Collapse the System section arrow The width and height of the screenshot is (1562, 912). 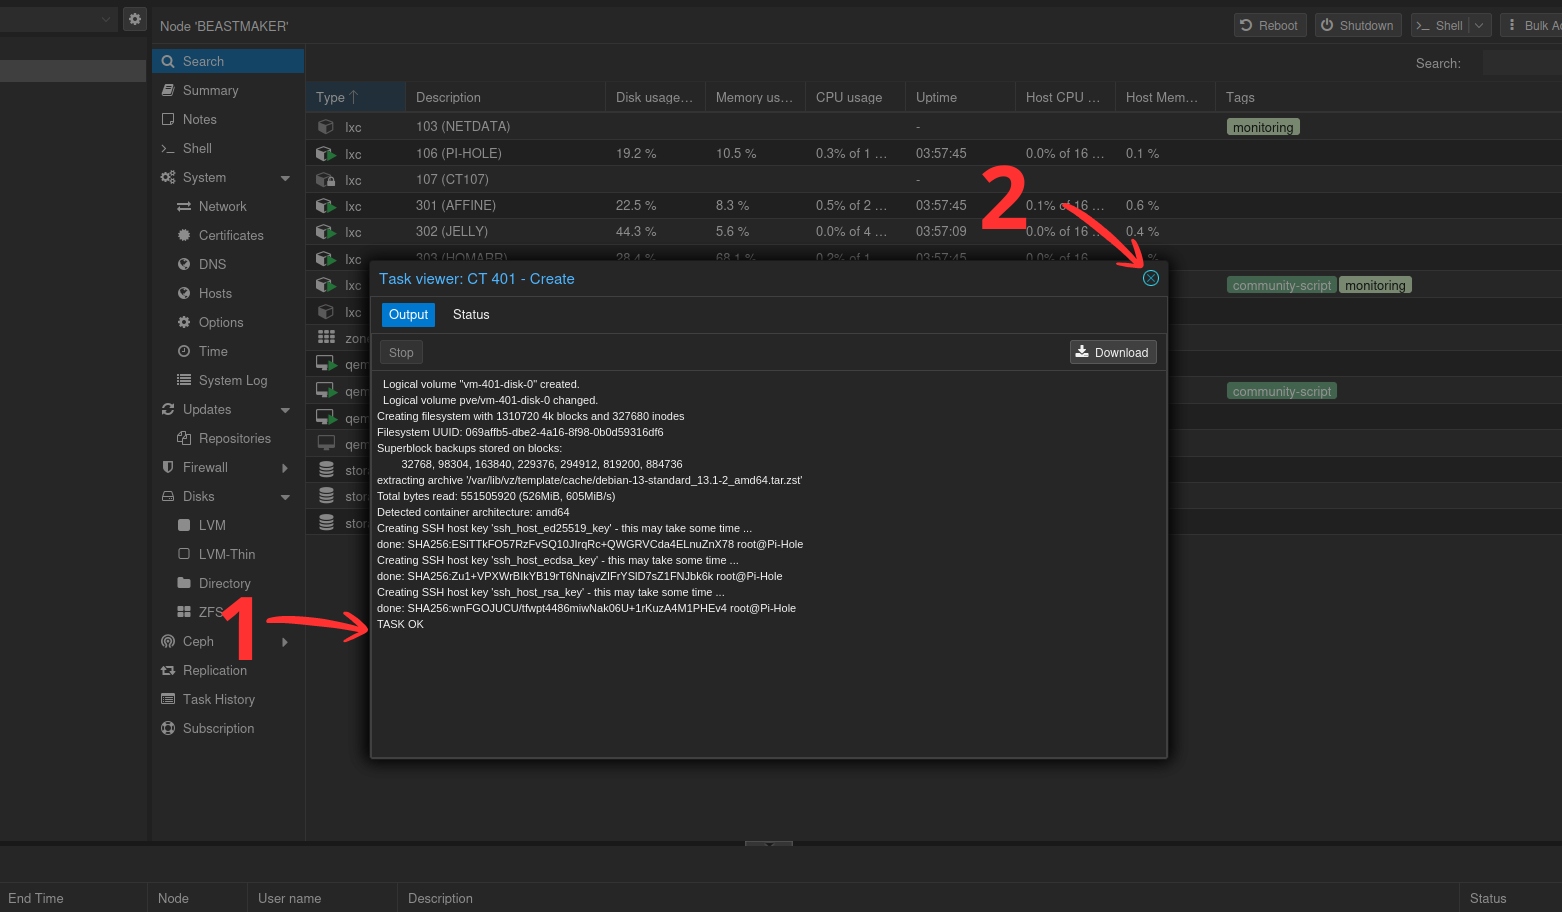(285, 178)
